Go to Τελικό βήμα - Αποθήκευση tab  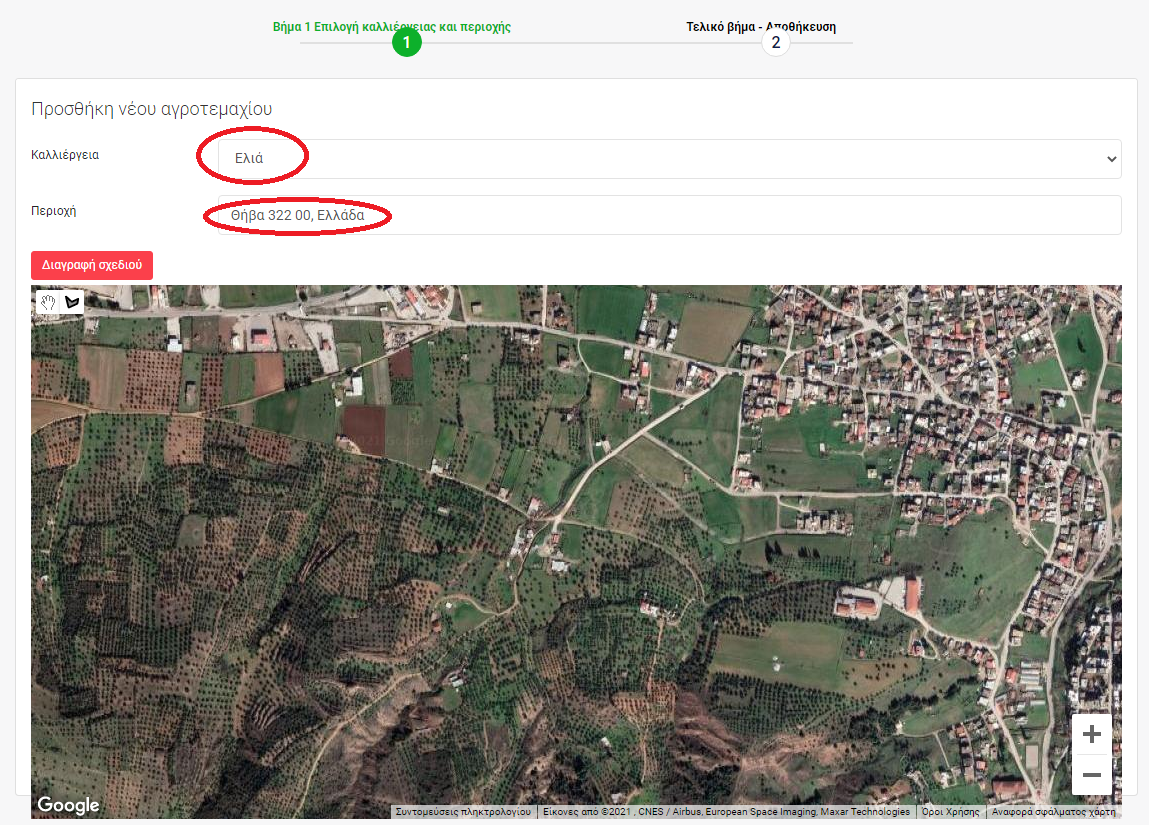[760, 27]
